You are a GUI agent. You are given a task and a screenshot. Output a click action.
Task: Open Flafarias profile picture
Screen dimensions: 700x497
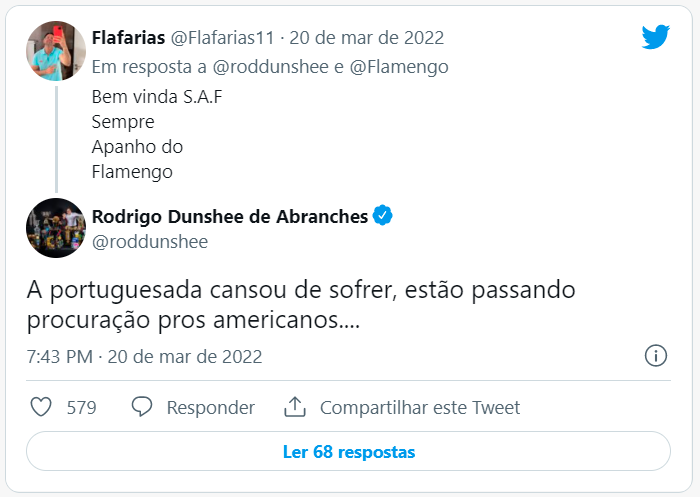[x=56, y=52]
